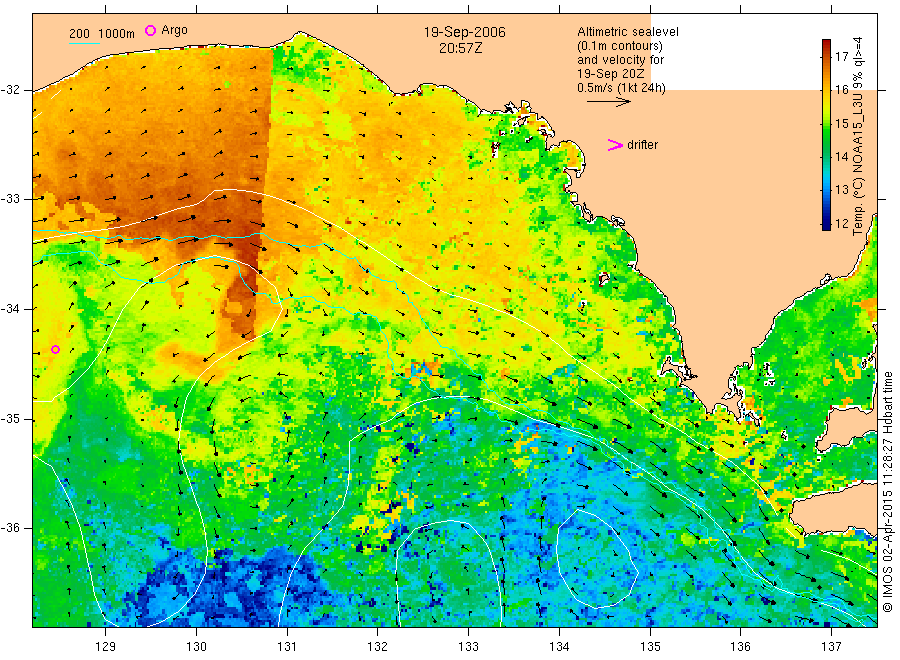Click longitude axis label 133
Screen dimensions: 900x660
click(468, 647)
